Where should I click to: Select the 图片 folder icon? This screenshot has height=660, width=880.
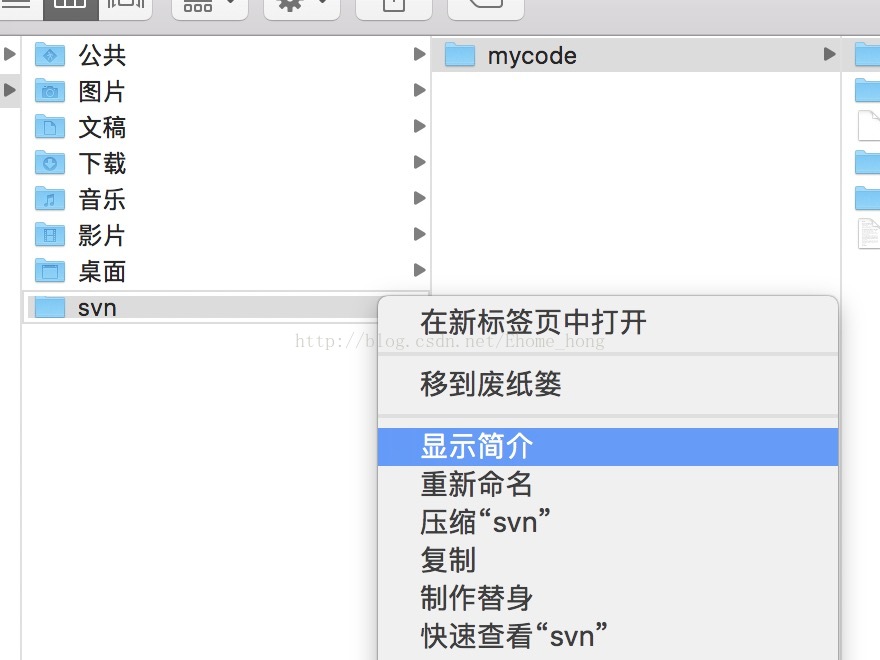pyautogui.click(x=49, y=90)
